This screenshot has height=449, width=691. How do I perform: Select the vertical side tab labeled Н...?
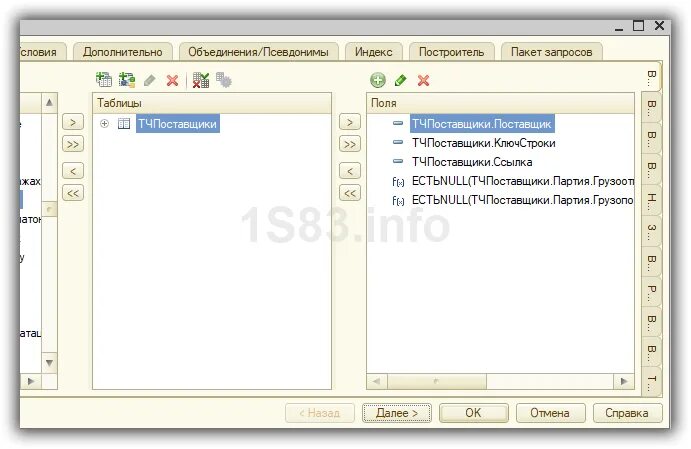tap(652, 199)
